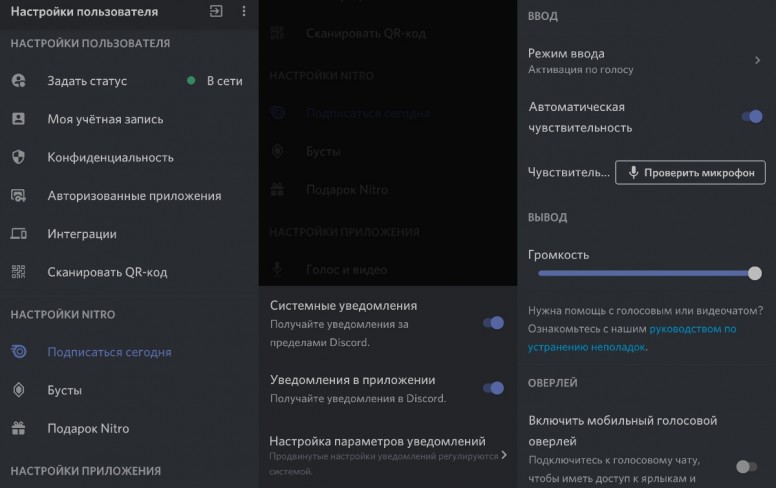Tap the dimmed Бусты icon in middle panel
This screenshot has width=776, height=488.
[277, 151]
